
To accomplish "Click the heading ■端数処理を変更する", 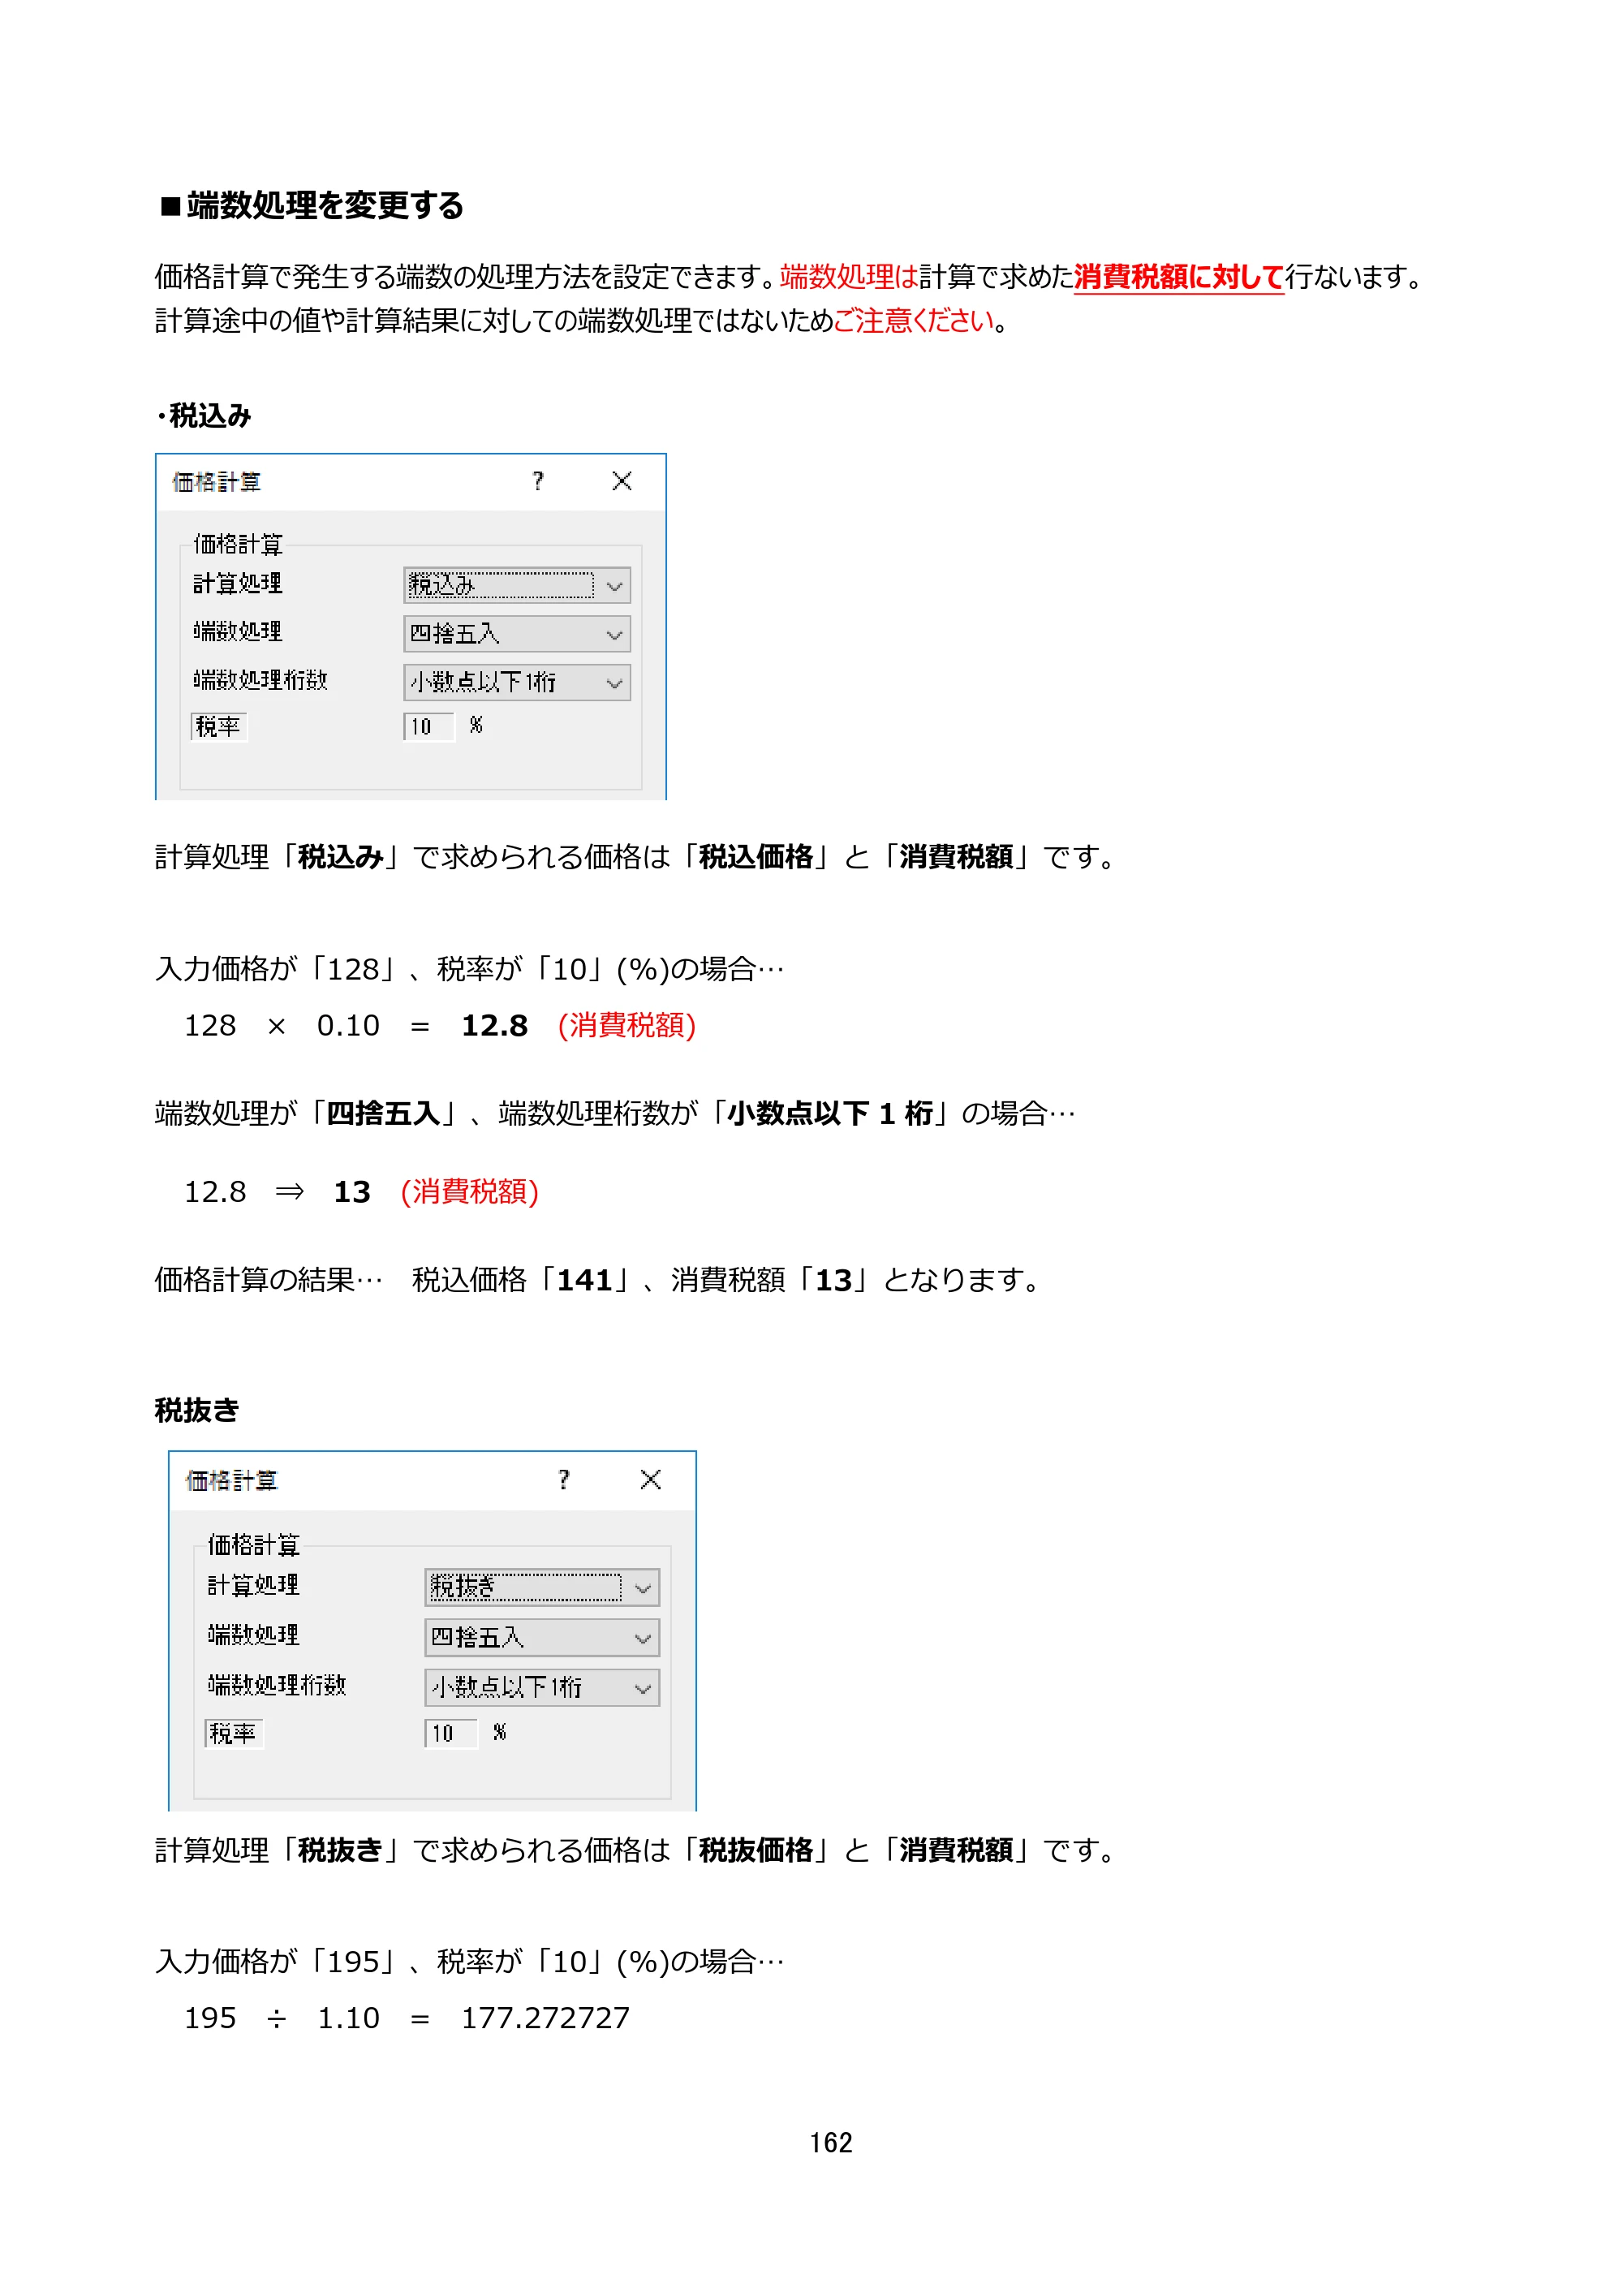I will [x=312, y=205].
